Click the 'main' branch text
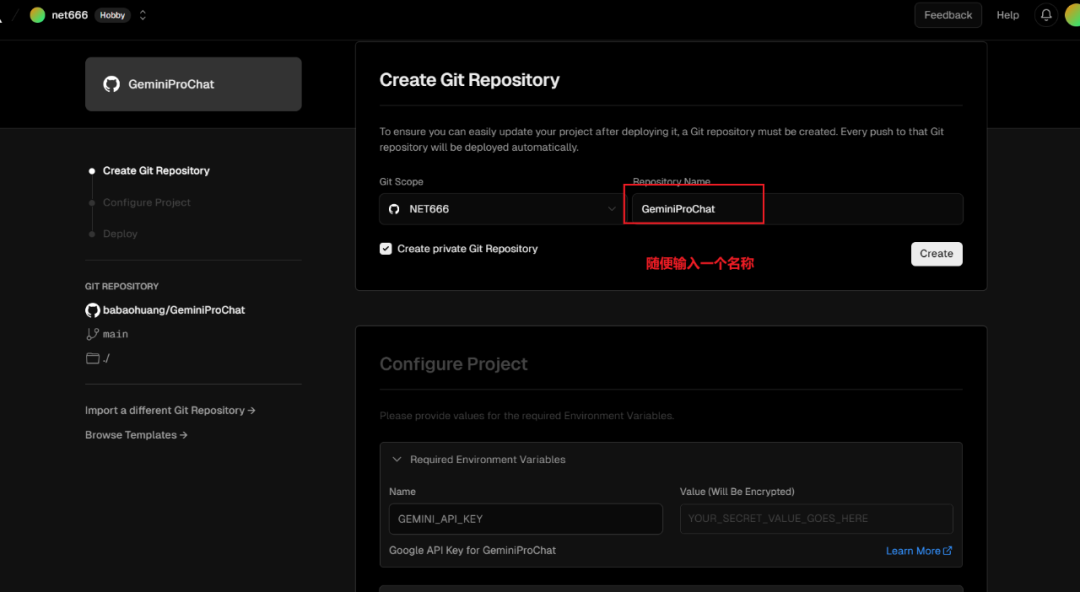This screenshot has width=1080, height=592. pos(115,334)
